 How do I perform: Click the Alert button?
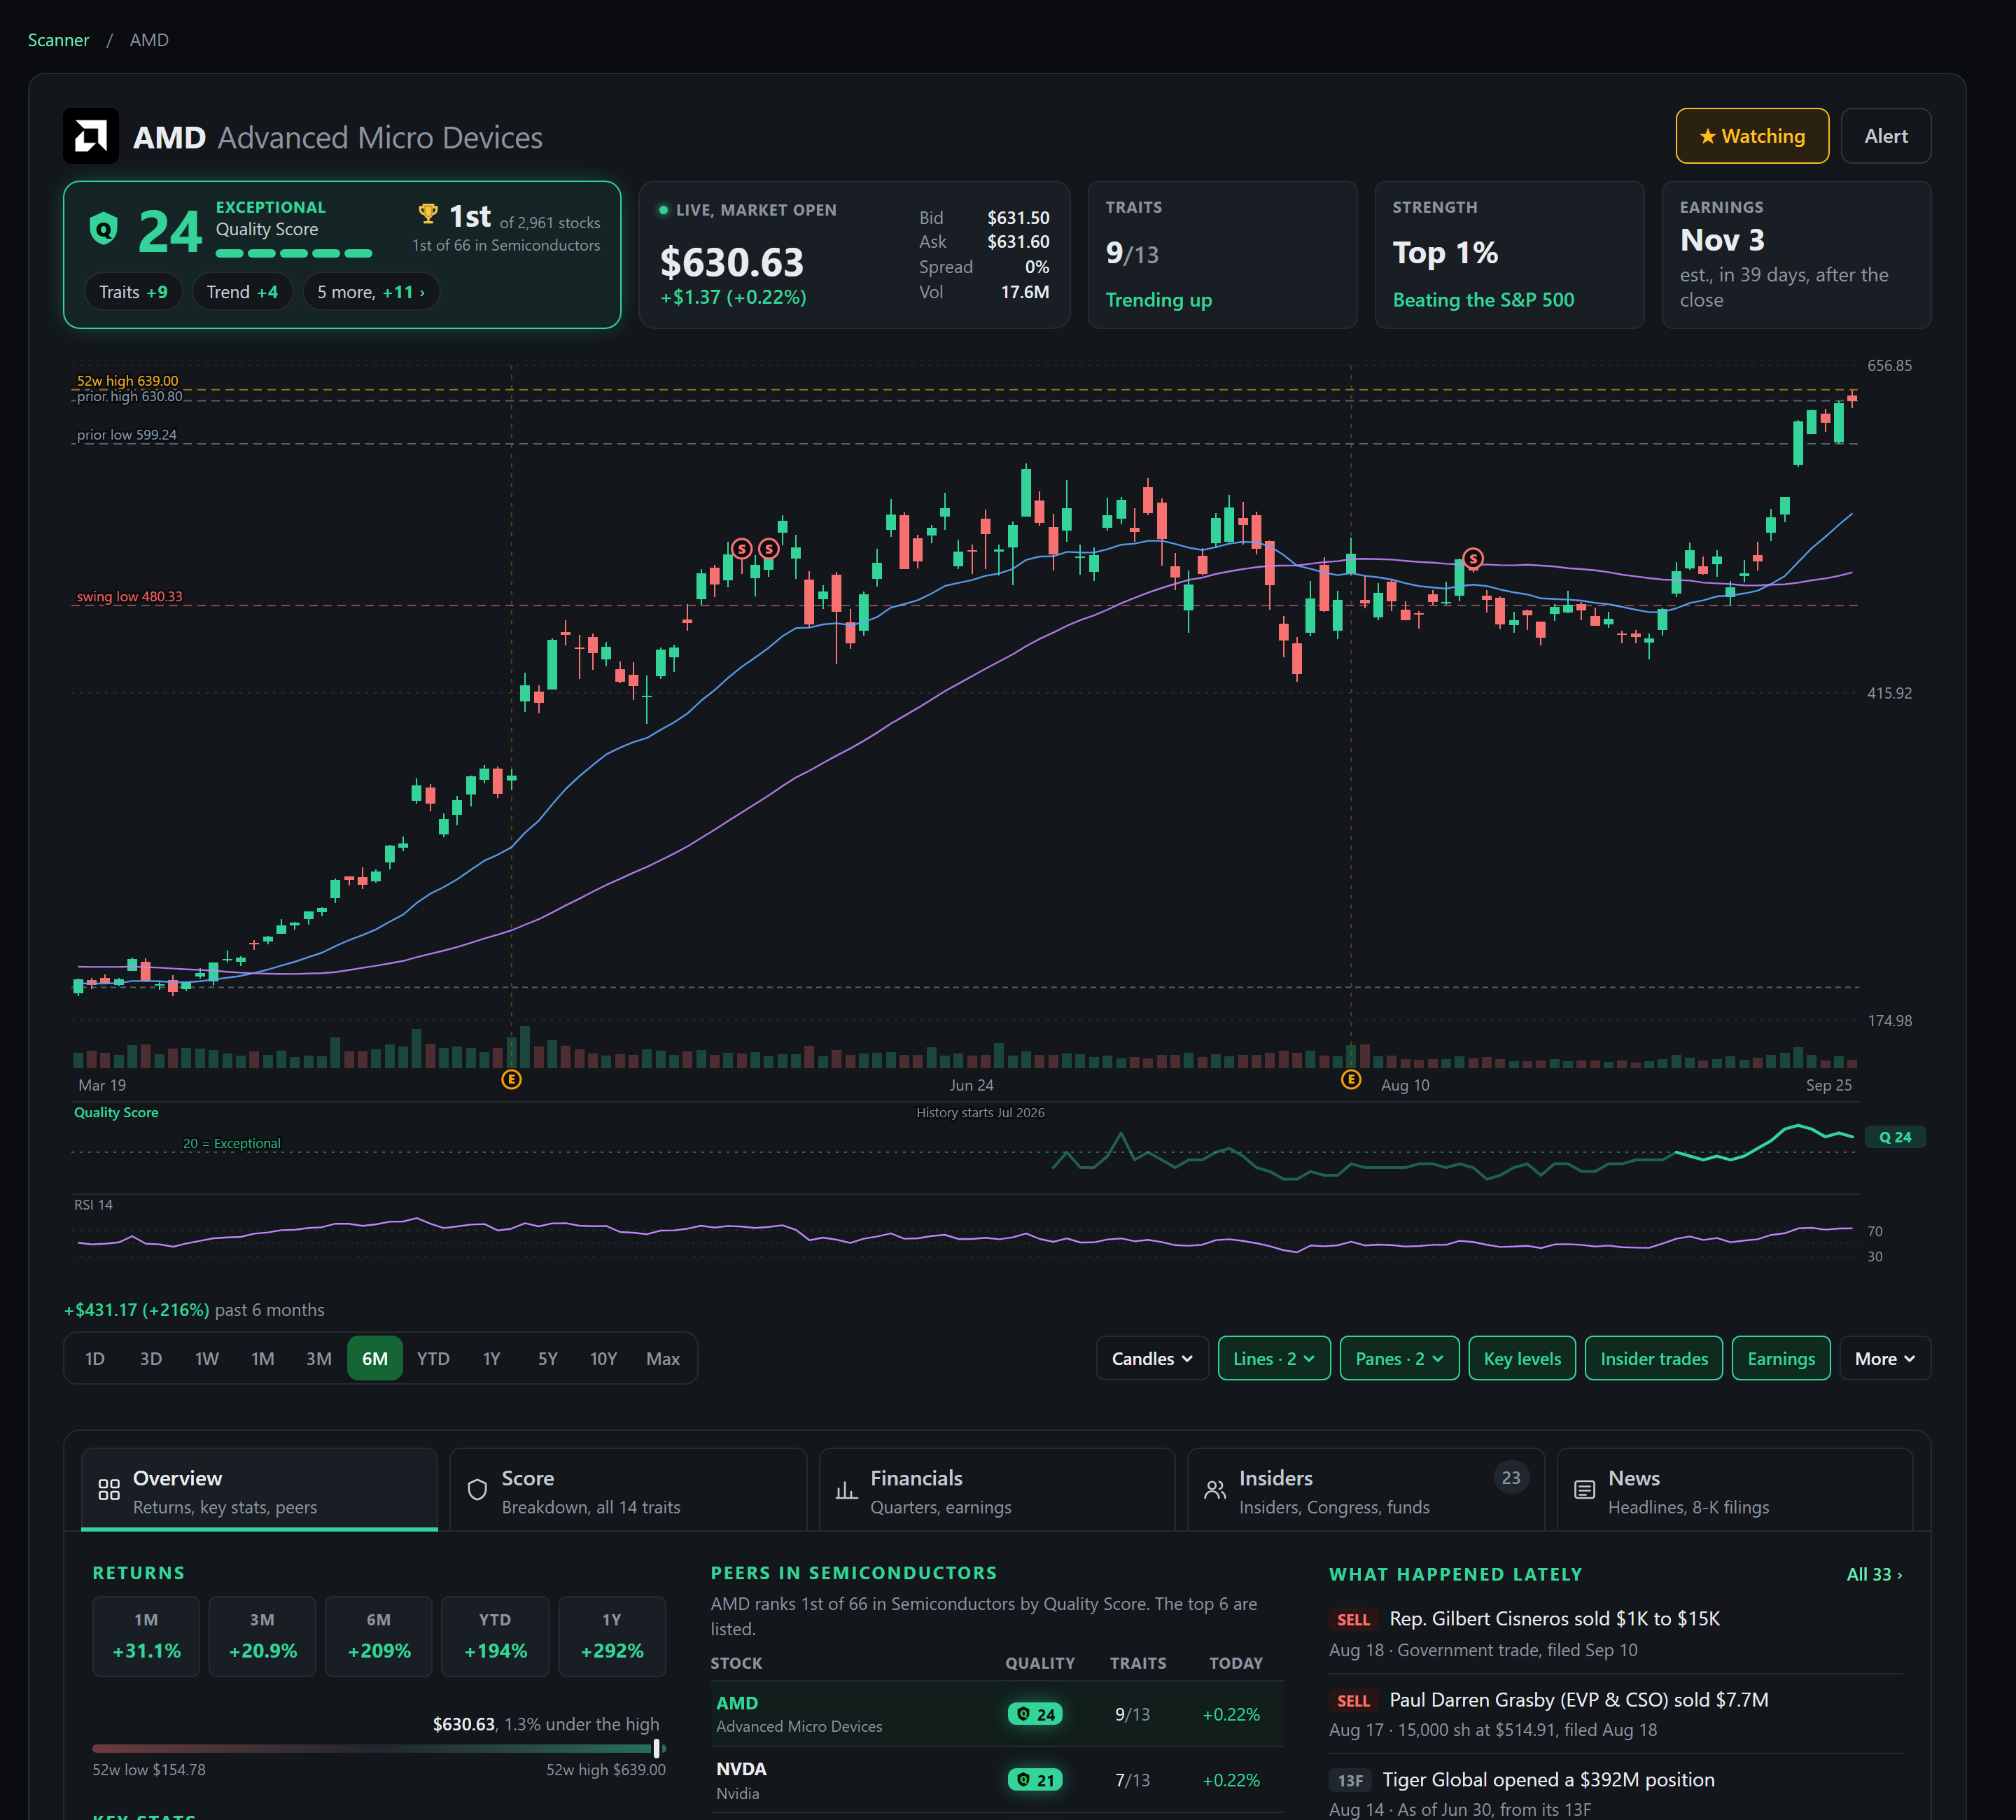tap(1886, 136)
